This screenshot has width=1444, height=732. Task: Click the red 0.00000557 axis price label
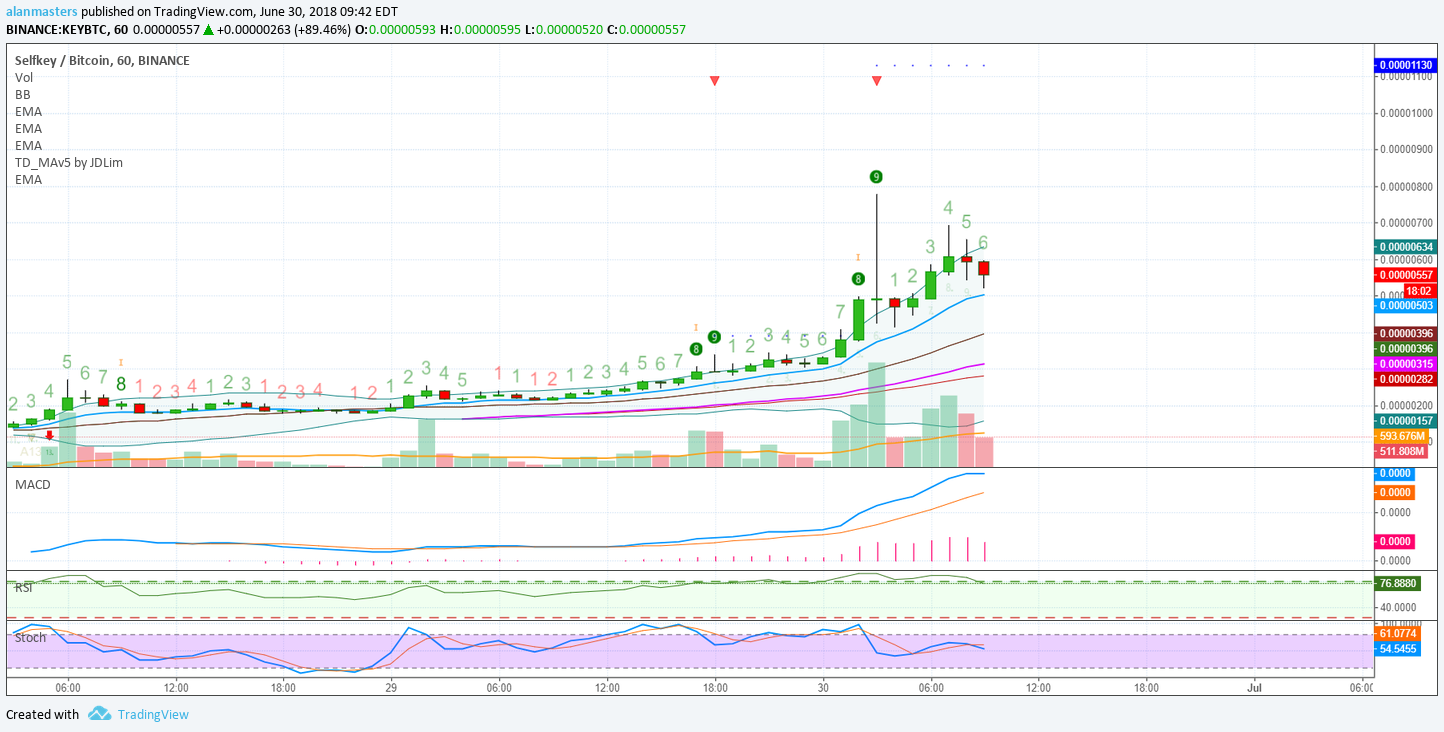pyautogui.click(x=1405, y=274)
